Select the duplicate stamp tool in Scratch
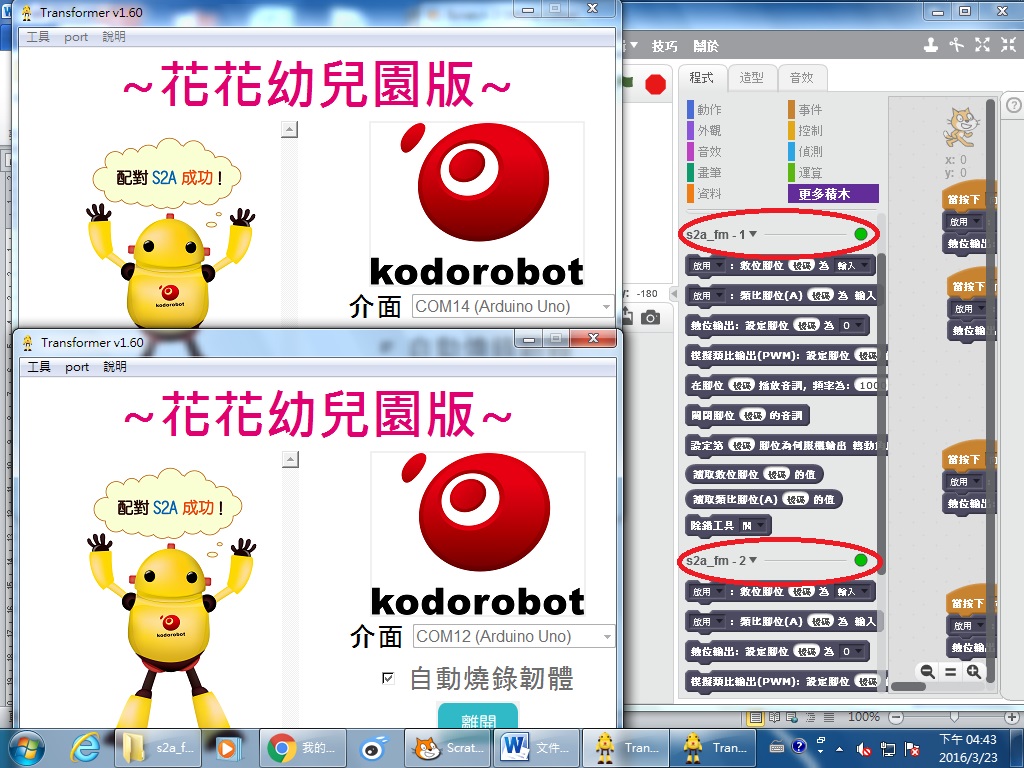 click(931, 45)
